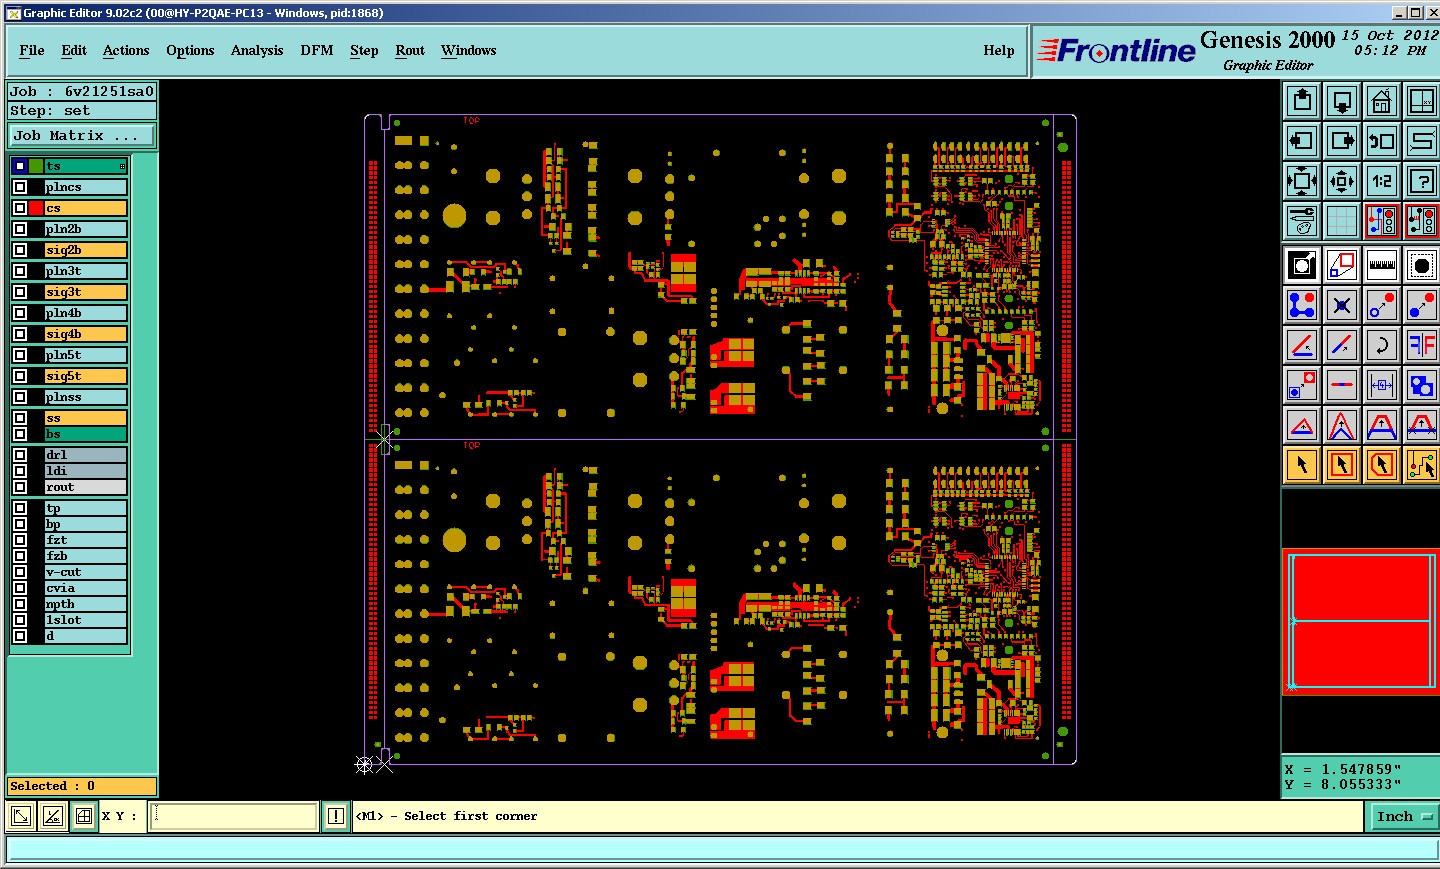Click the pan left arrow icon
The height and width of the screenshot is (869, 1440).
(x=1302, y=140)
